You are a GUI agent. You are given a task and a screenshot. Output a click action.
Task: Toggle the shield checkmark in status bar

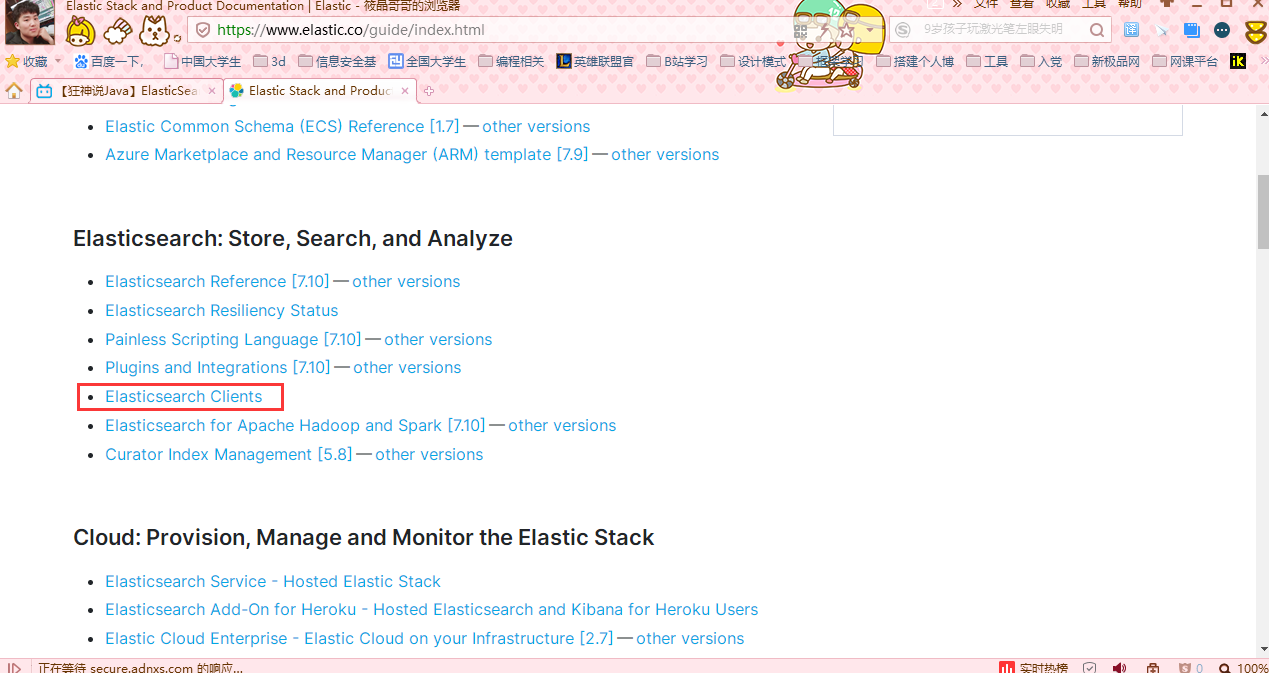[x=1089, y=667]
